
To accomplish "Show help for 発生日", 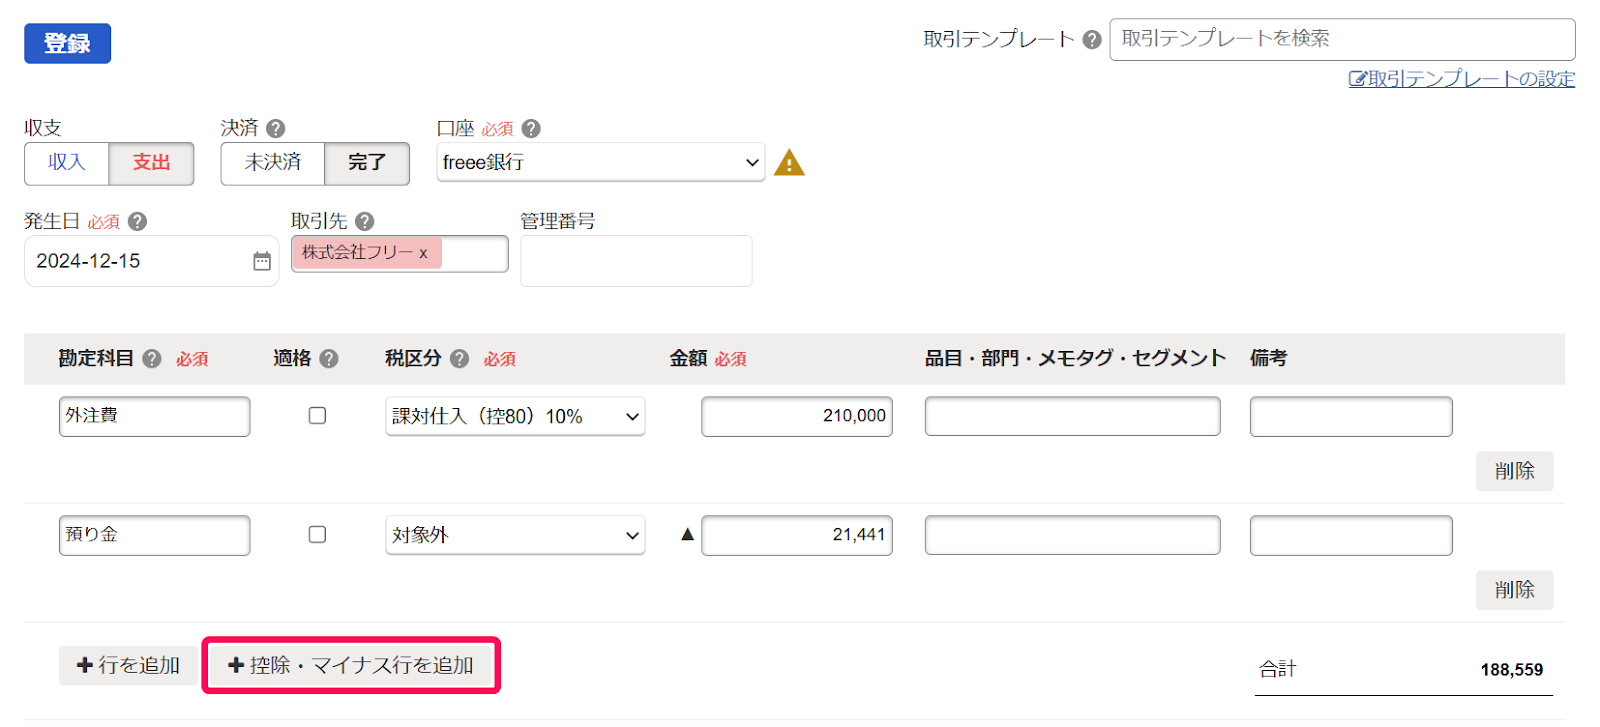I will tap(138, 221).
